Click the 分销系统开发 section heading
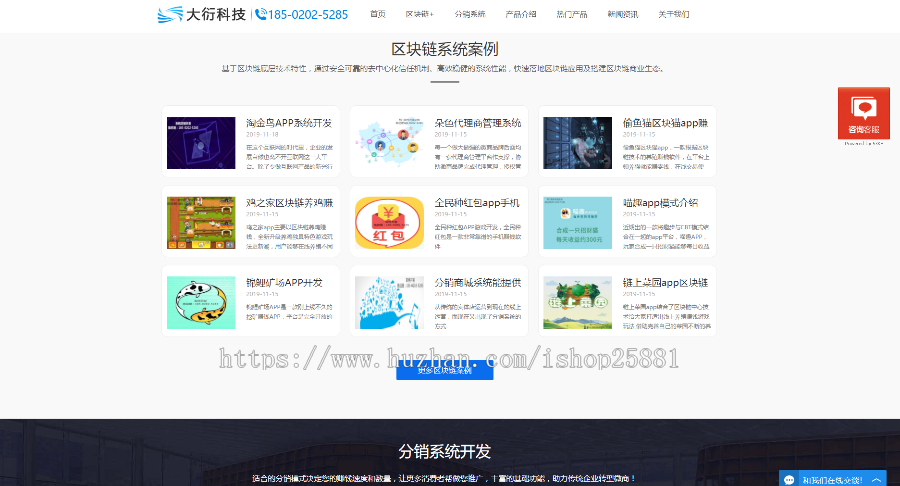 pos(445,452)
